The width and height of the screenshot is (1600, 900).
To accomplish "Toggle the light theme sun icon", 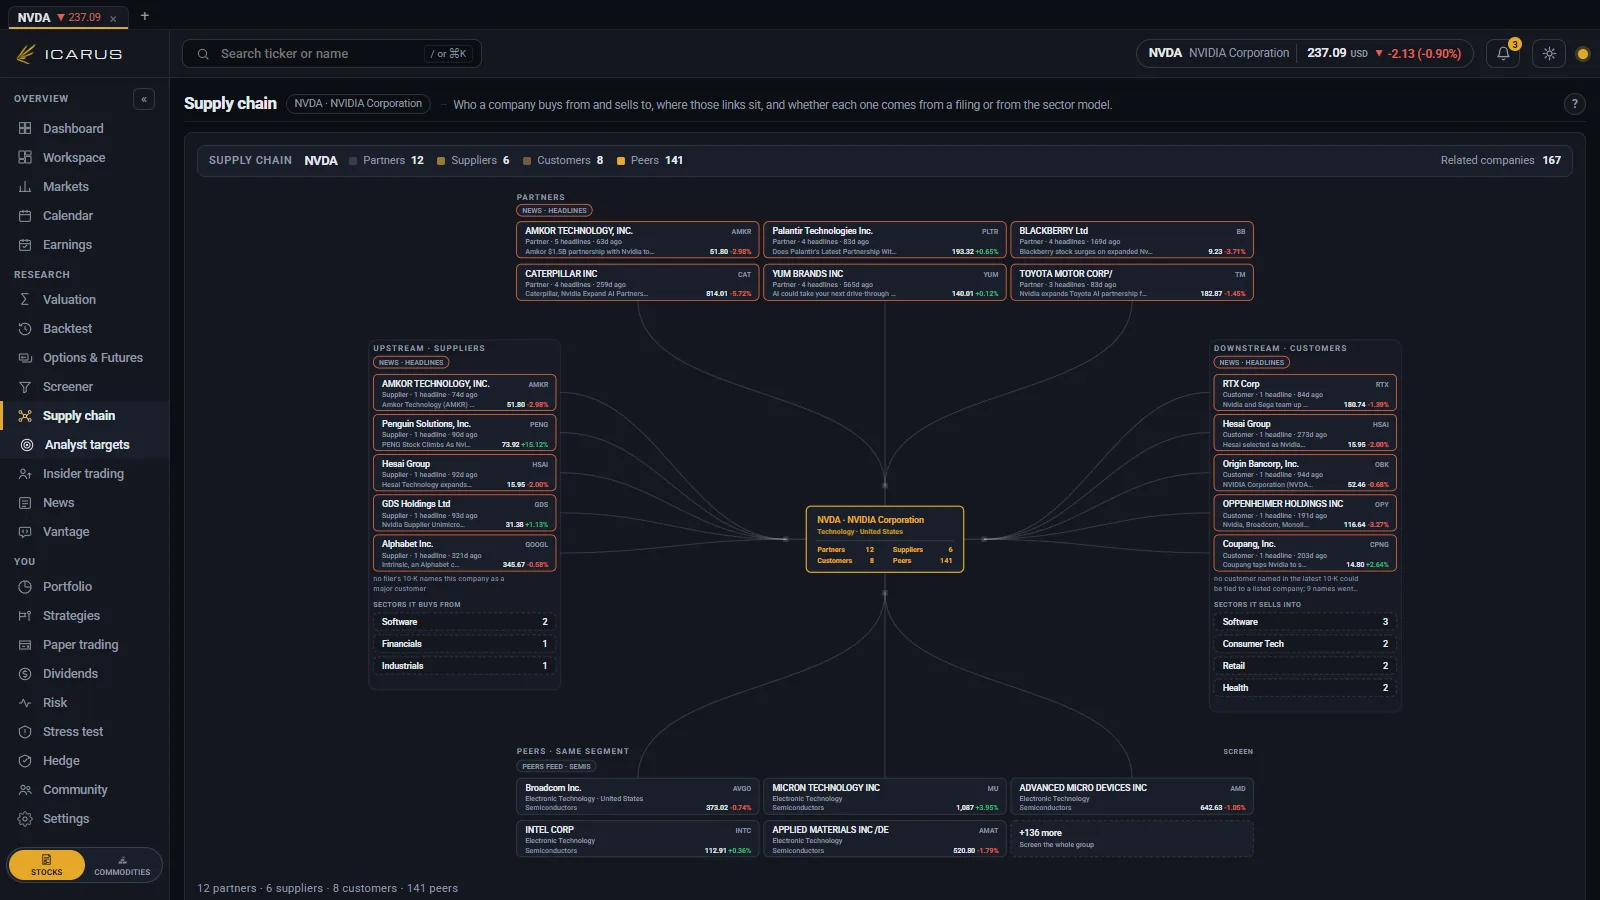I will (x=1549, y=54).
